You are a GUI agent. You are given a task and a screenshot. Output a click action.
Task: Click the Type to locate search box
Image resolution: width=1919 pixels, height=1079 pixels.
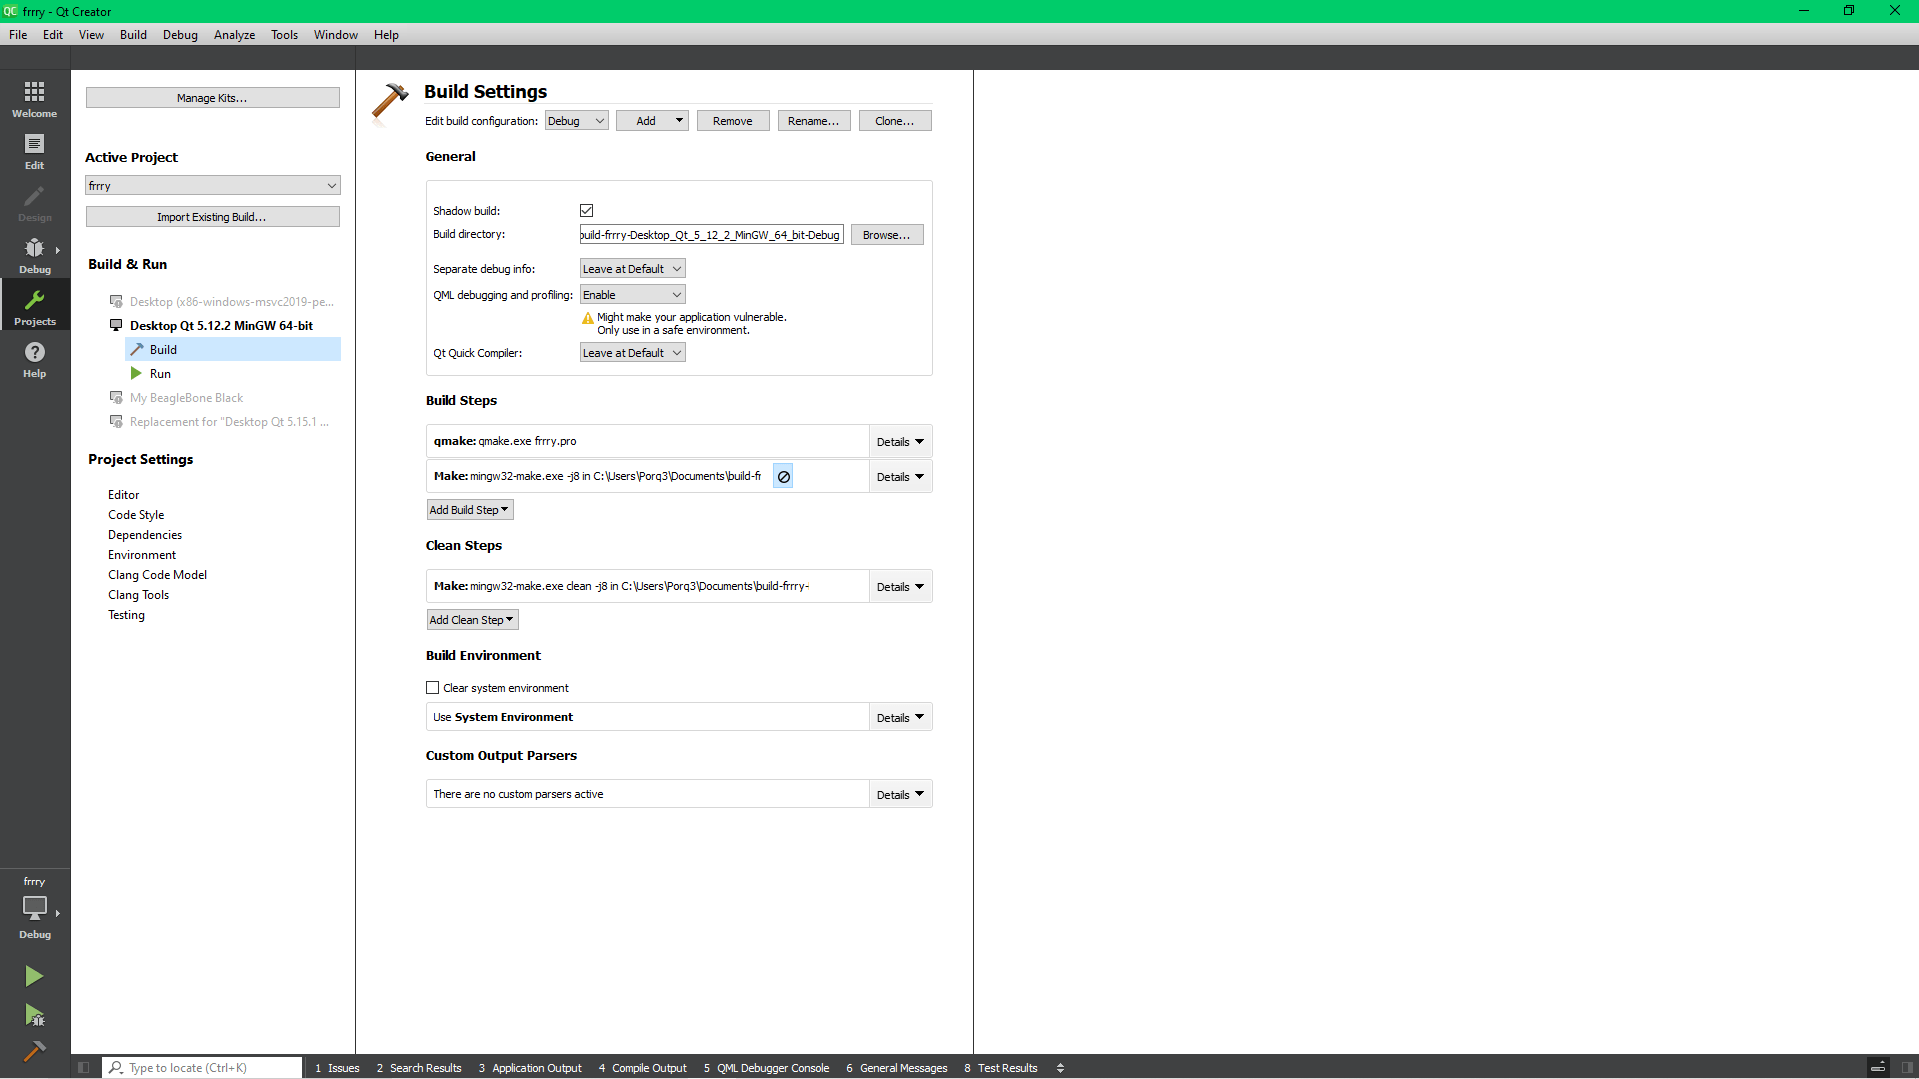202,1068
